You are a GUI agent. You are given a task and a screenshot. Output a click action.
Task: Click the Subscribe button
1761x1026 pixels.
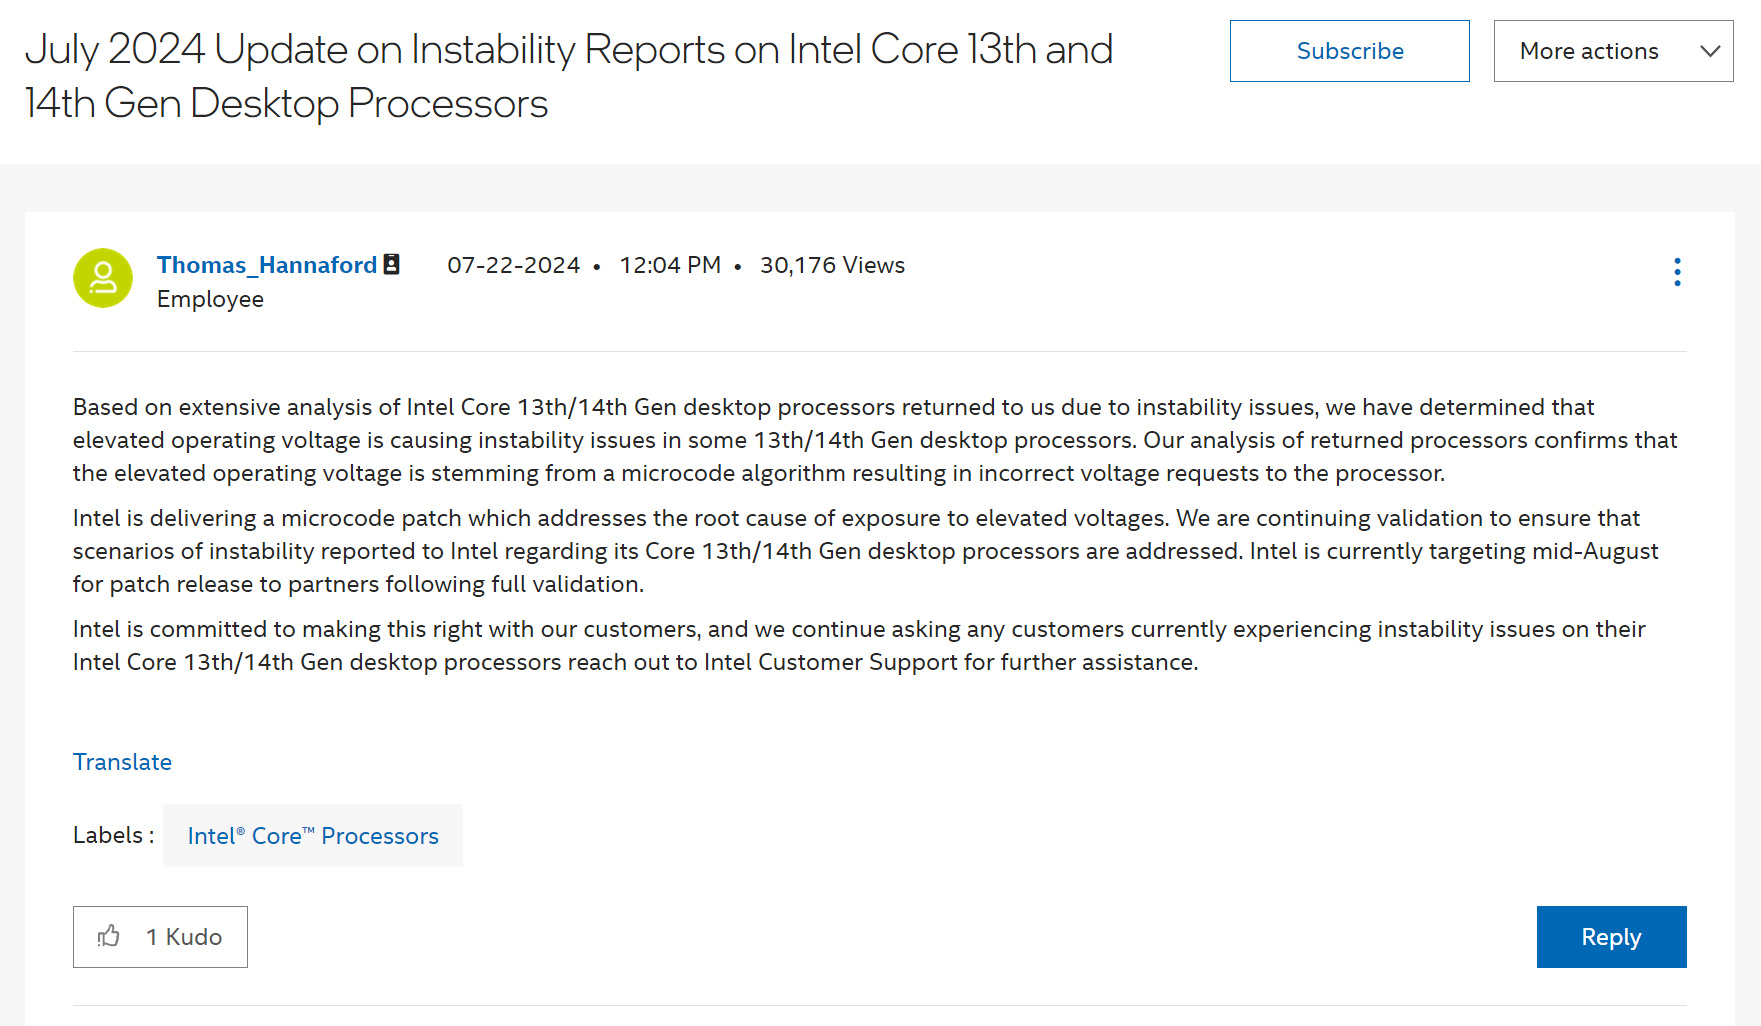(1349, 51)
